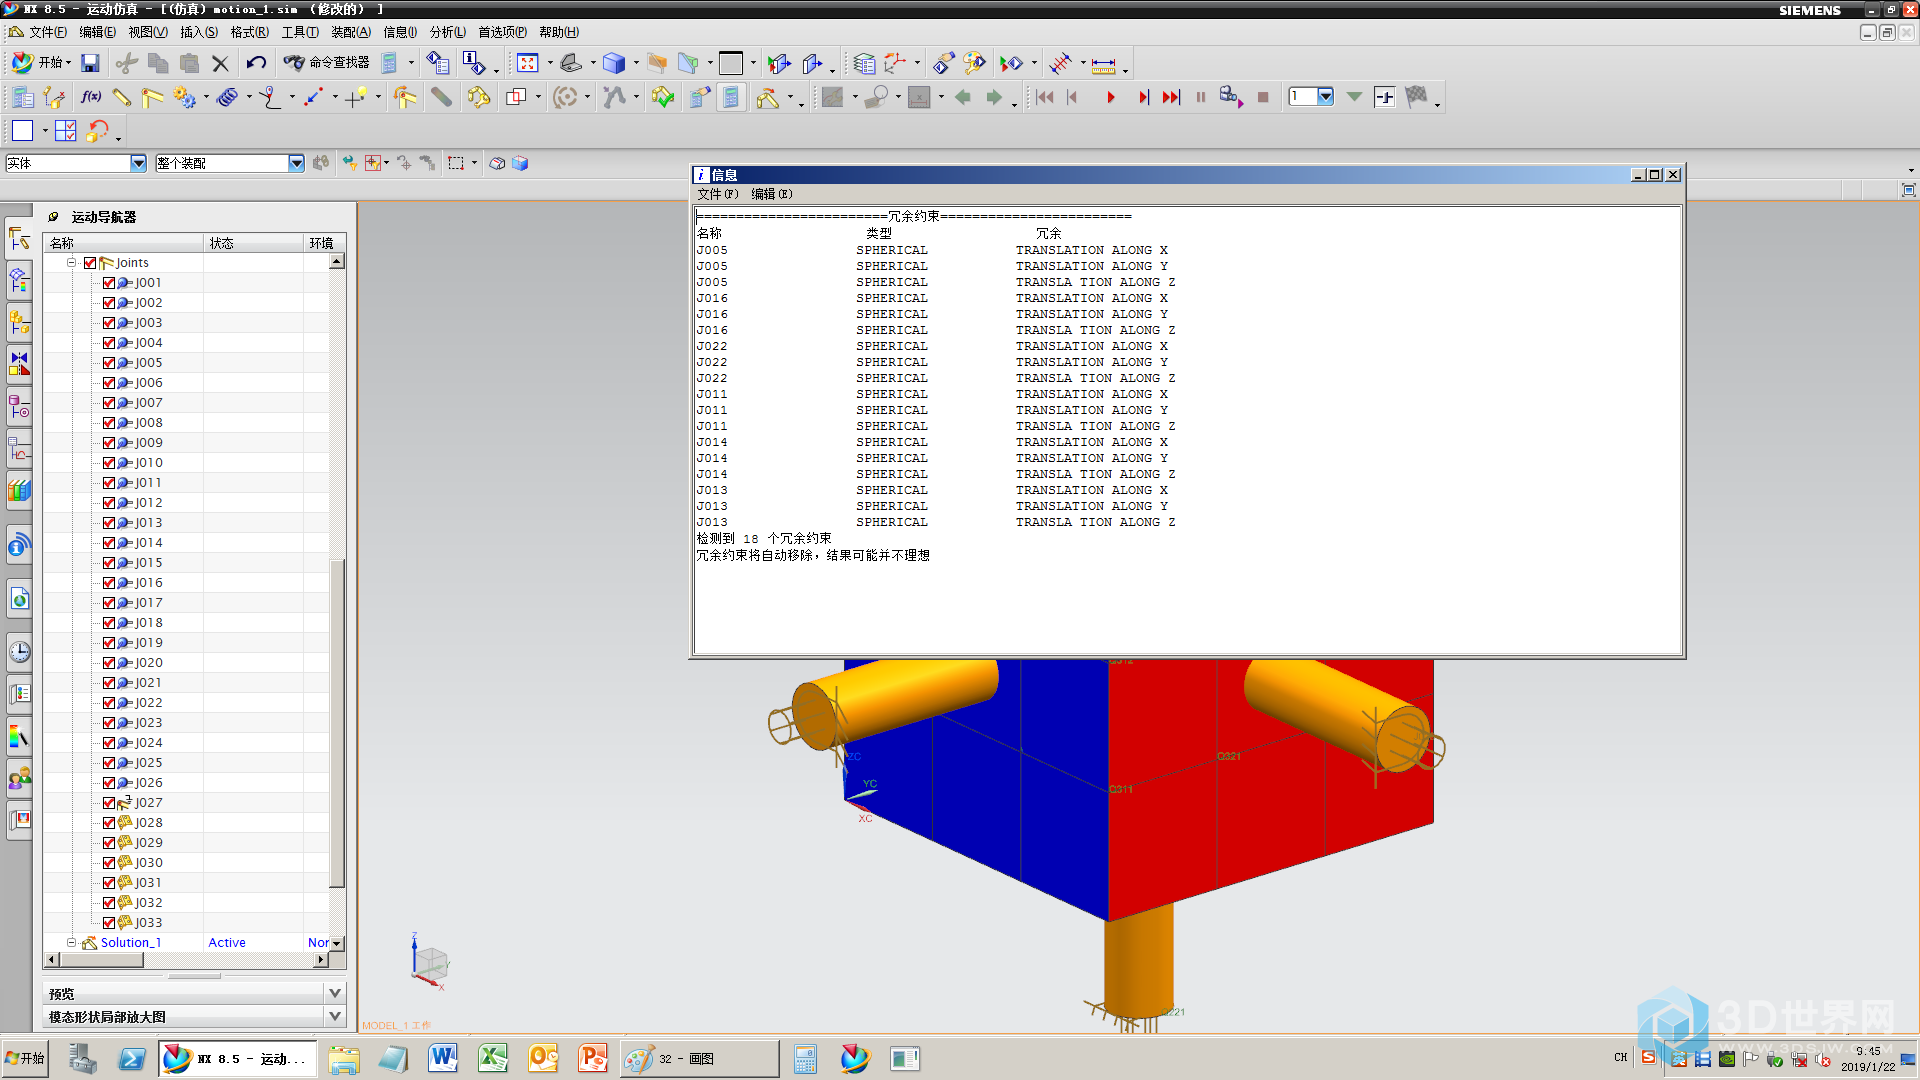
Task: Toggle the J033 joint checkbox
Action: coord(109,923)
